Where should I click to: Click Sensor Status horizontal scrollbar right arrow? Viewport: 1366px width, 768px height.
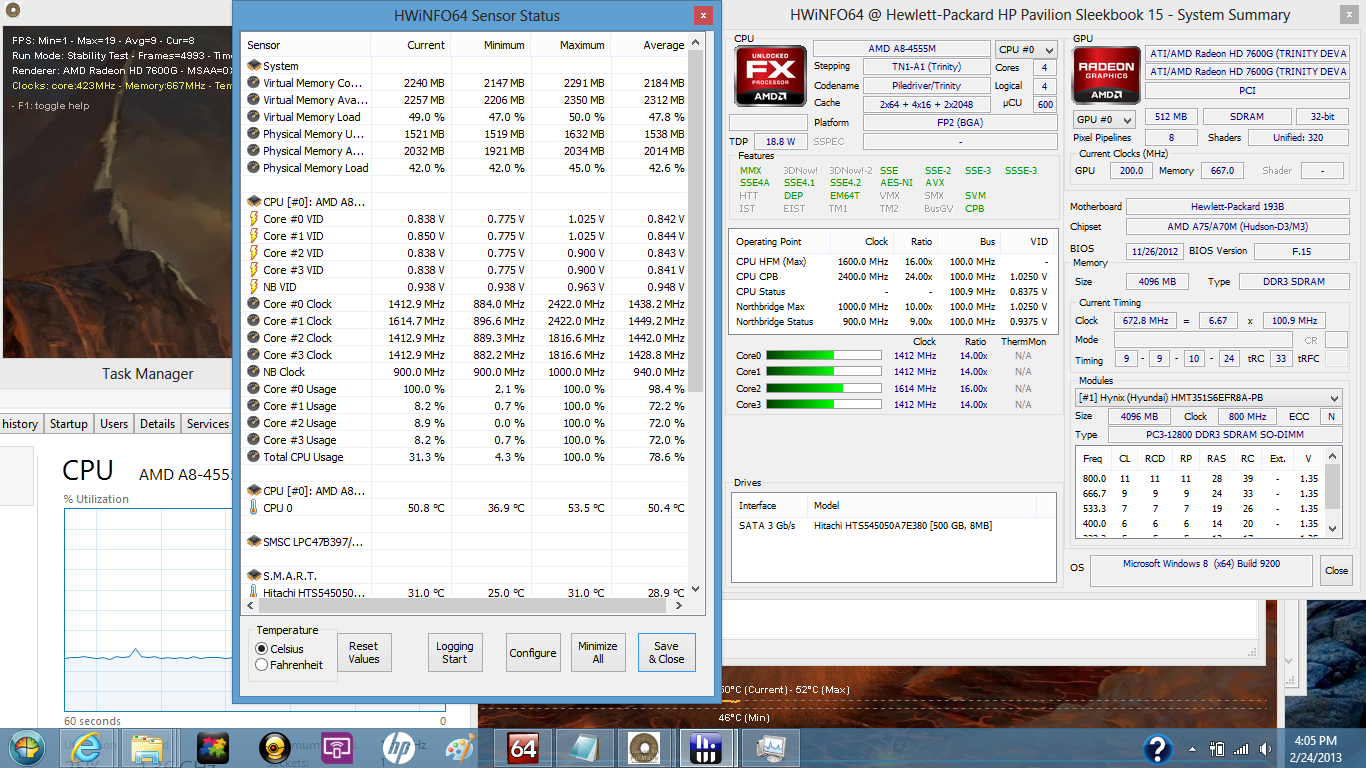point(679,605)
